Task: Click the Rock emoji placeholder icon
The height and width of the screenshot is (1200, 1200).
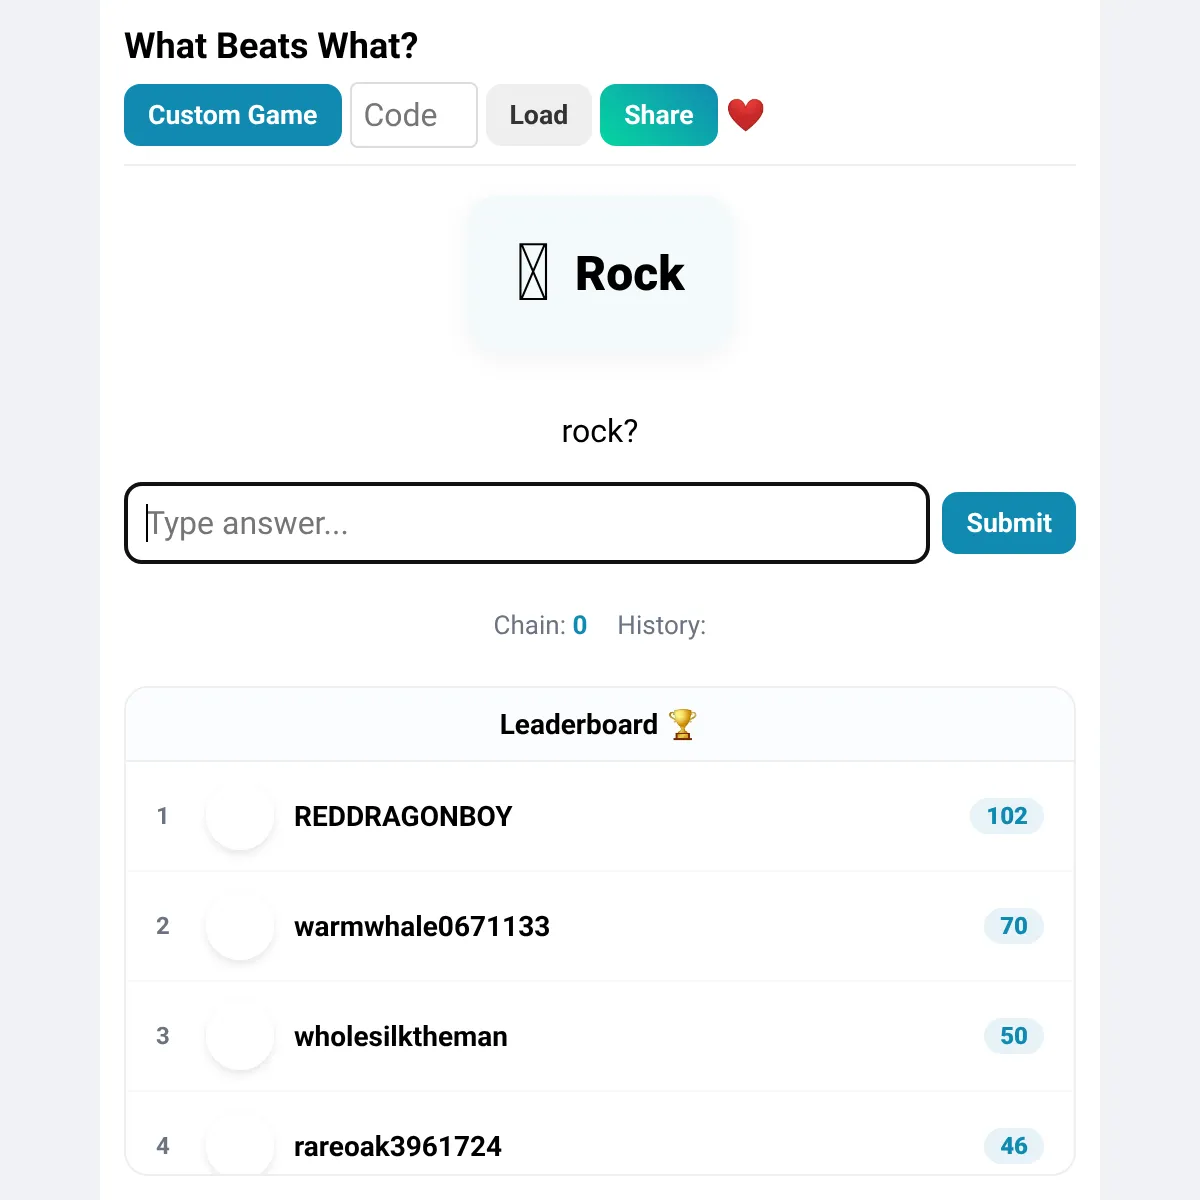Action: point(533,273)
